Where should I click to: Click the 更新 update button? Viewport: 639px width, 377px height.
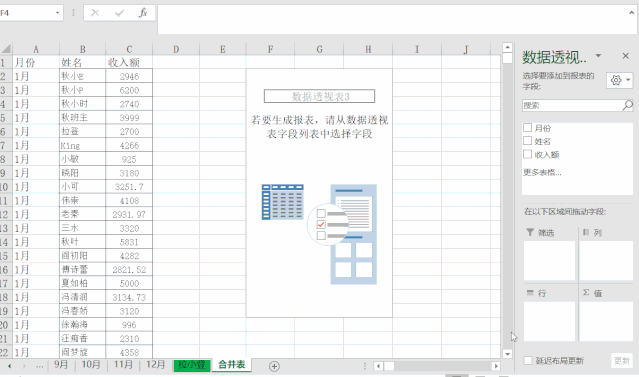coord(622,360)
